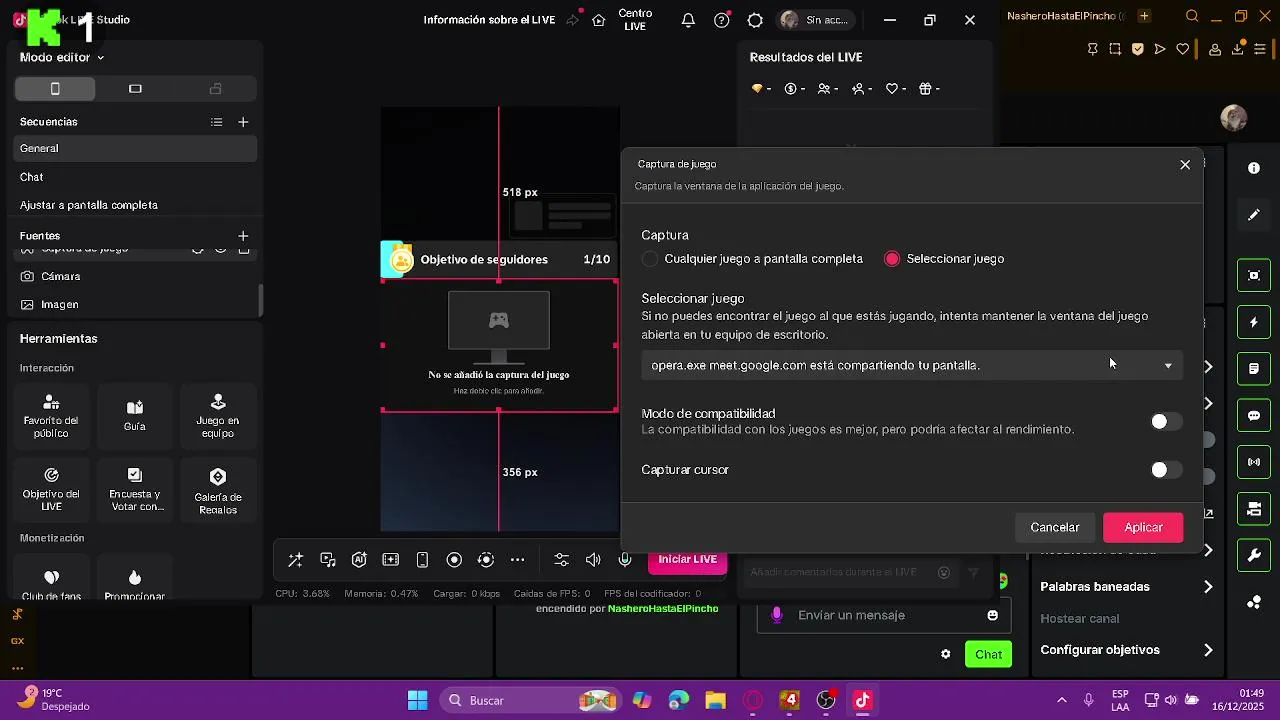Open help question mark icon
1280x720 pixels.
(721, 20)
